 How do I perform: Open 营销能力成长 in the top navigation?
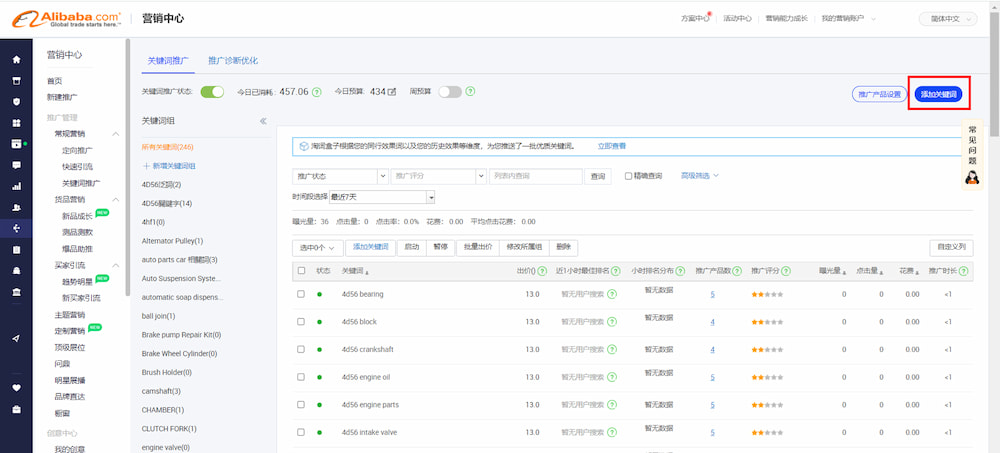(x=786, y=19)
